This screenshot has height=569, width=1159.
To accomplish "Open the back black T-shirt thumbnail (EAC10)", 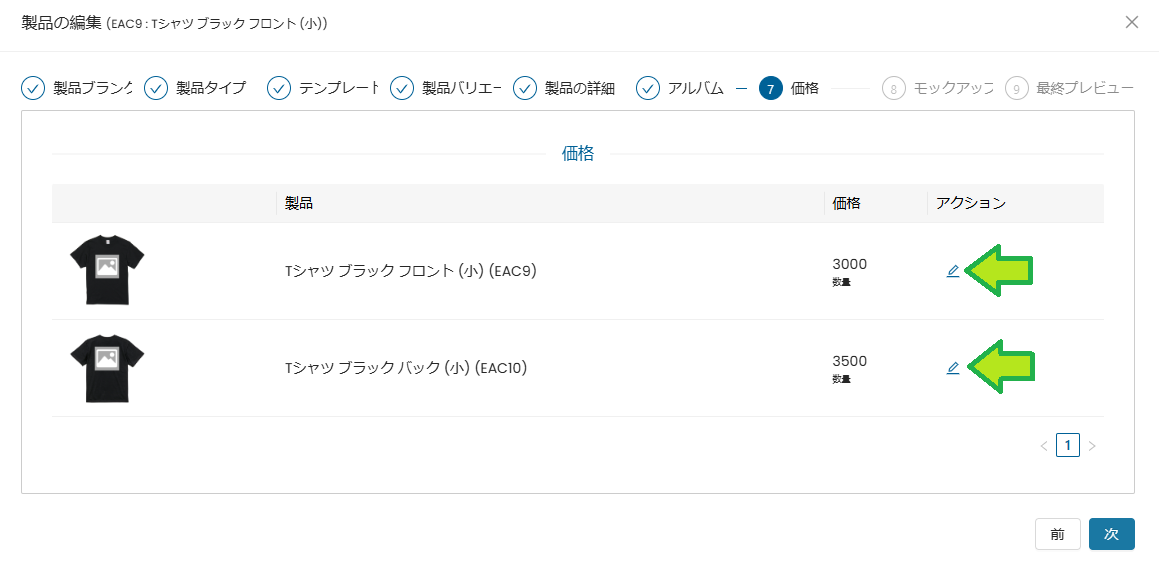I will pos(107,368).
